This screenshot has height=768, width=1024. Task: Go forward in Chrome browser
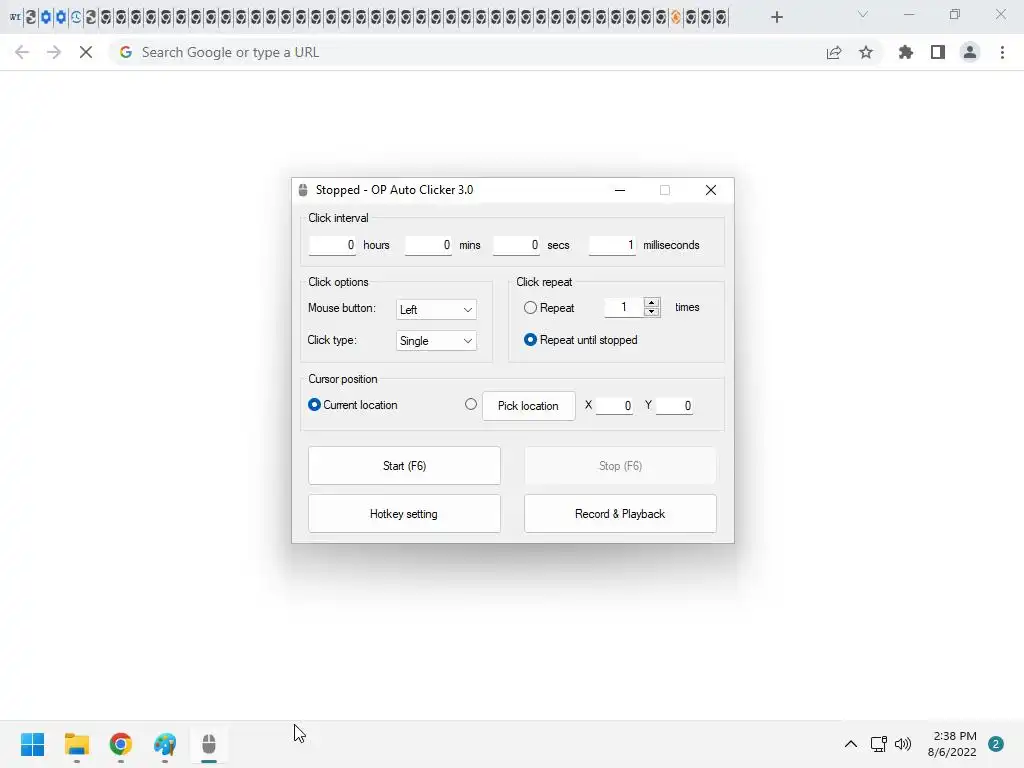(54, 52)
